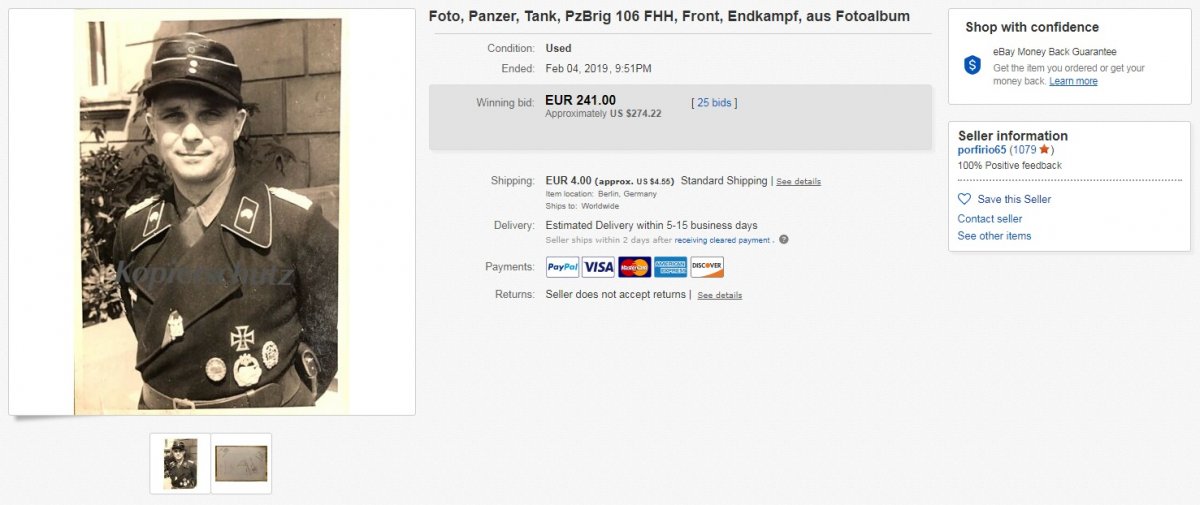1200x505 pixels.
Task: Select the first photo thumbnail
Action: [x=181, y=463]
